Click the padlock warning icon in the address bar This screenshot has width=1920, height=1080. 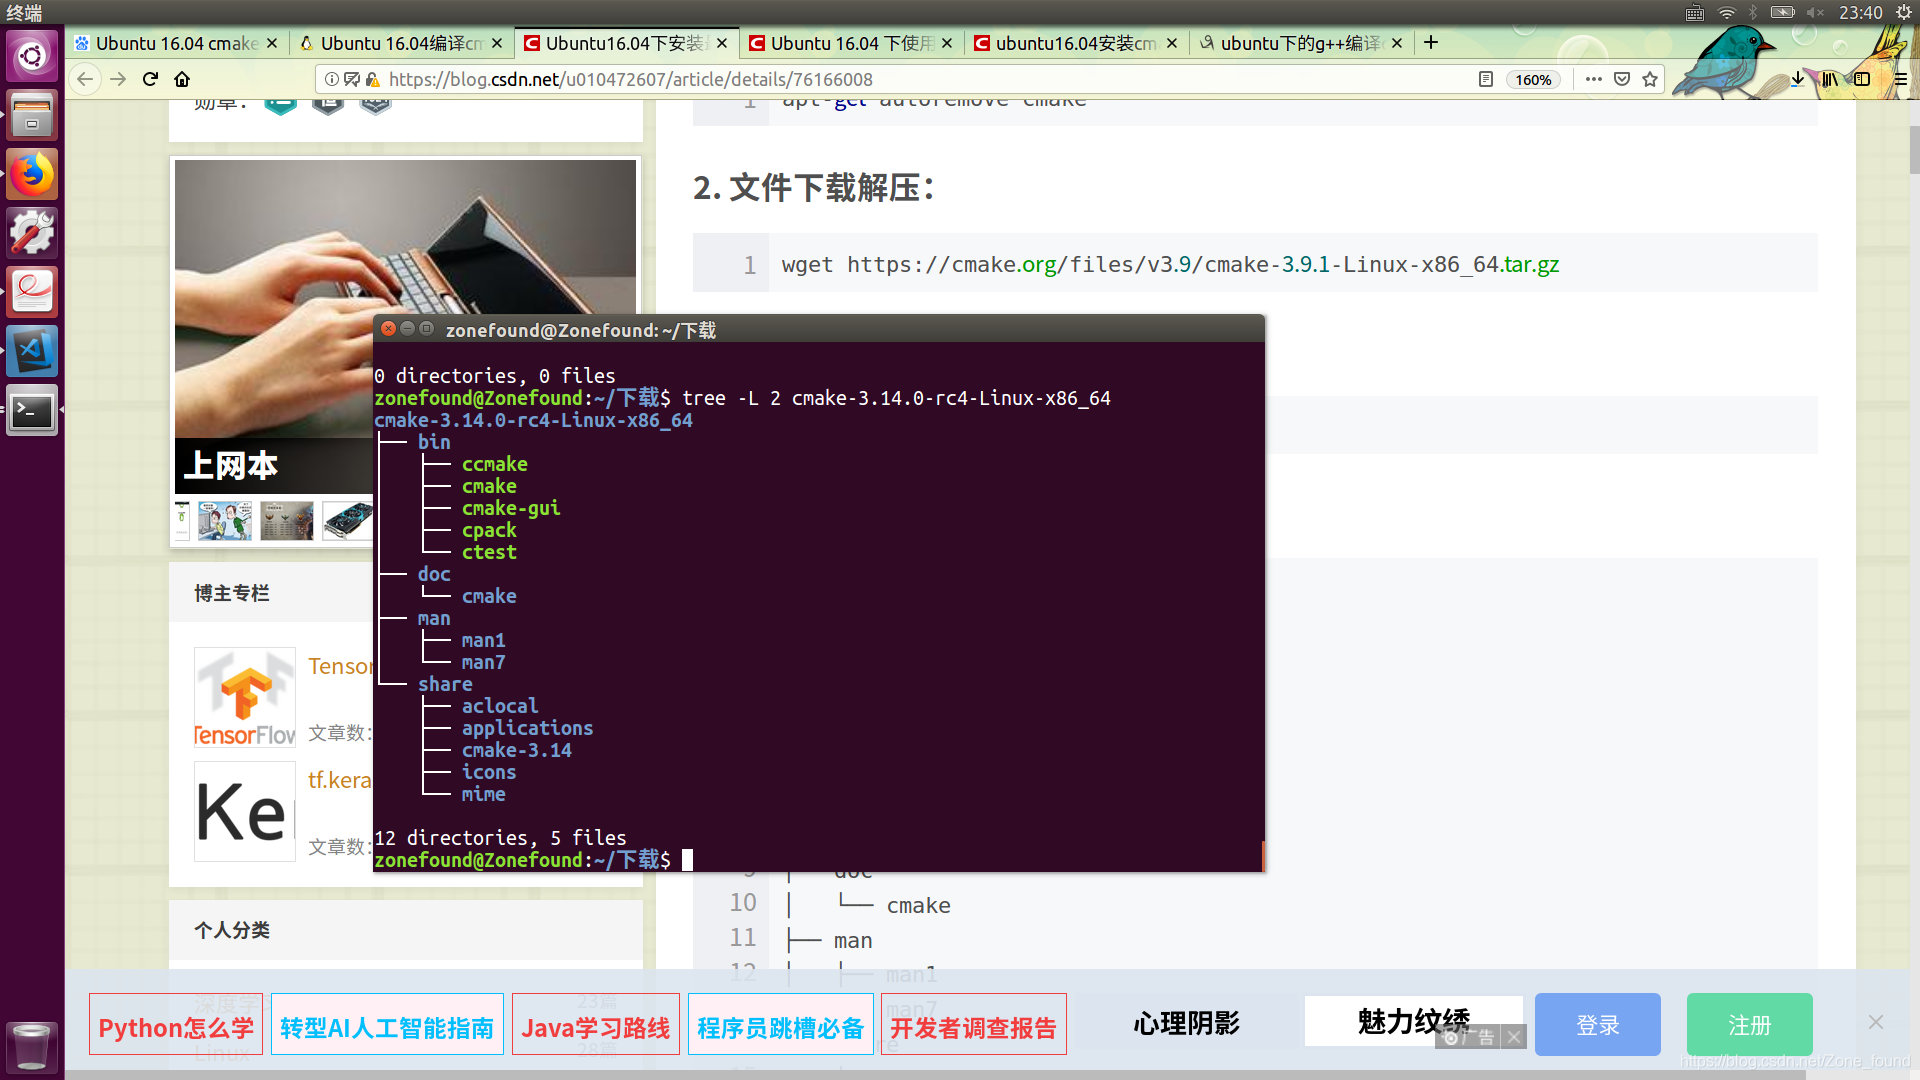[372, 79]
